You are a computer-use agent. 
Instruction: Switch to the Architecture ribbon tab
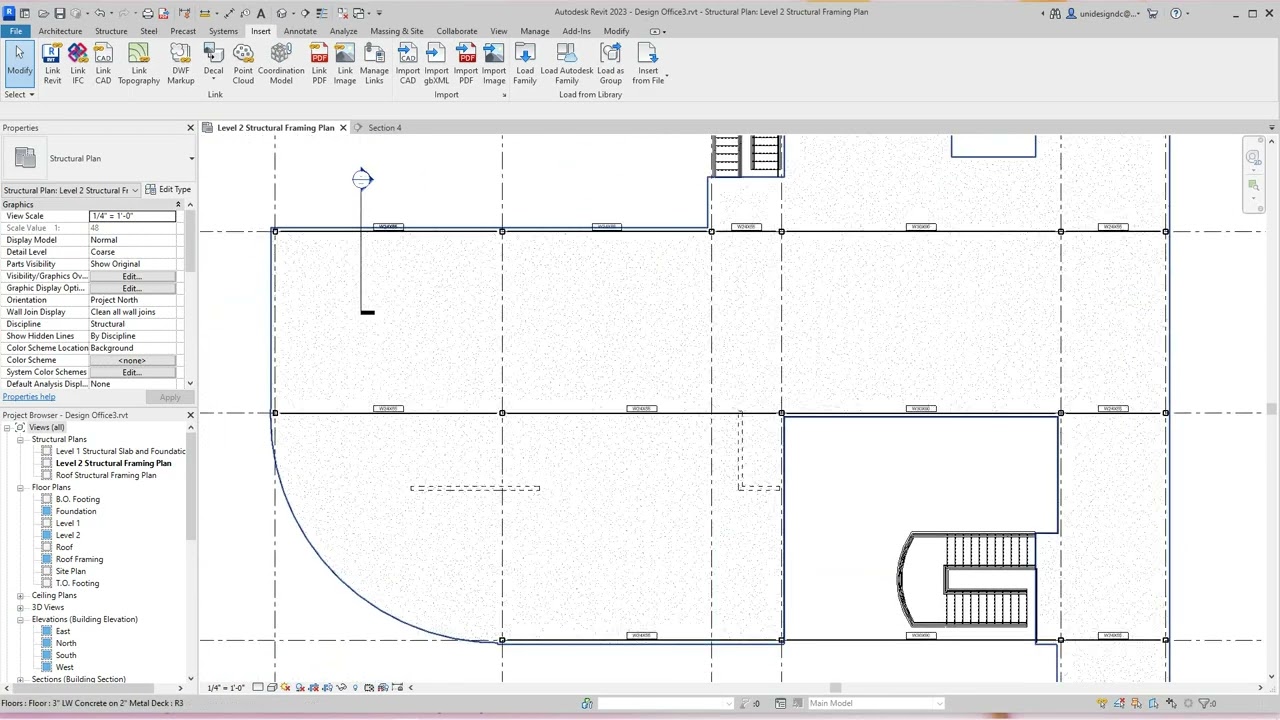[x=60, y=31]
